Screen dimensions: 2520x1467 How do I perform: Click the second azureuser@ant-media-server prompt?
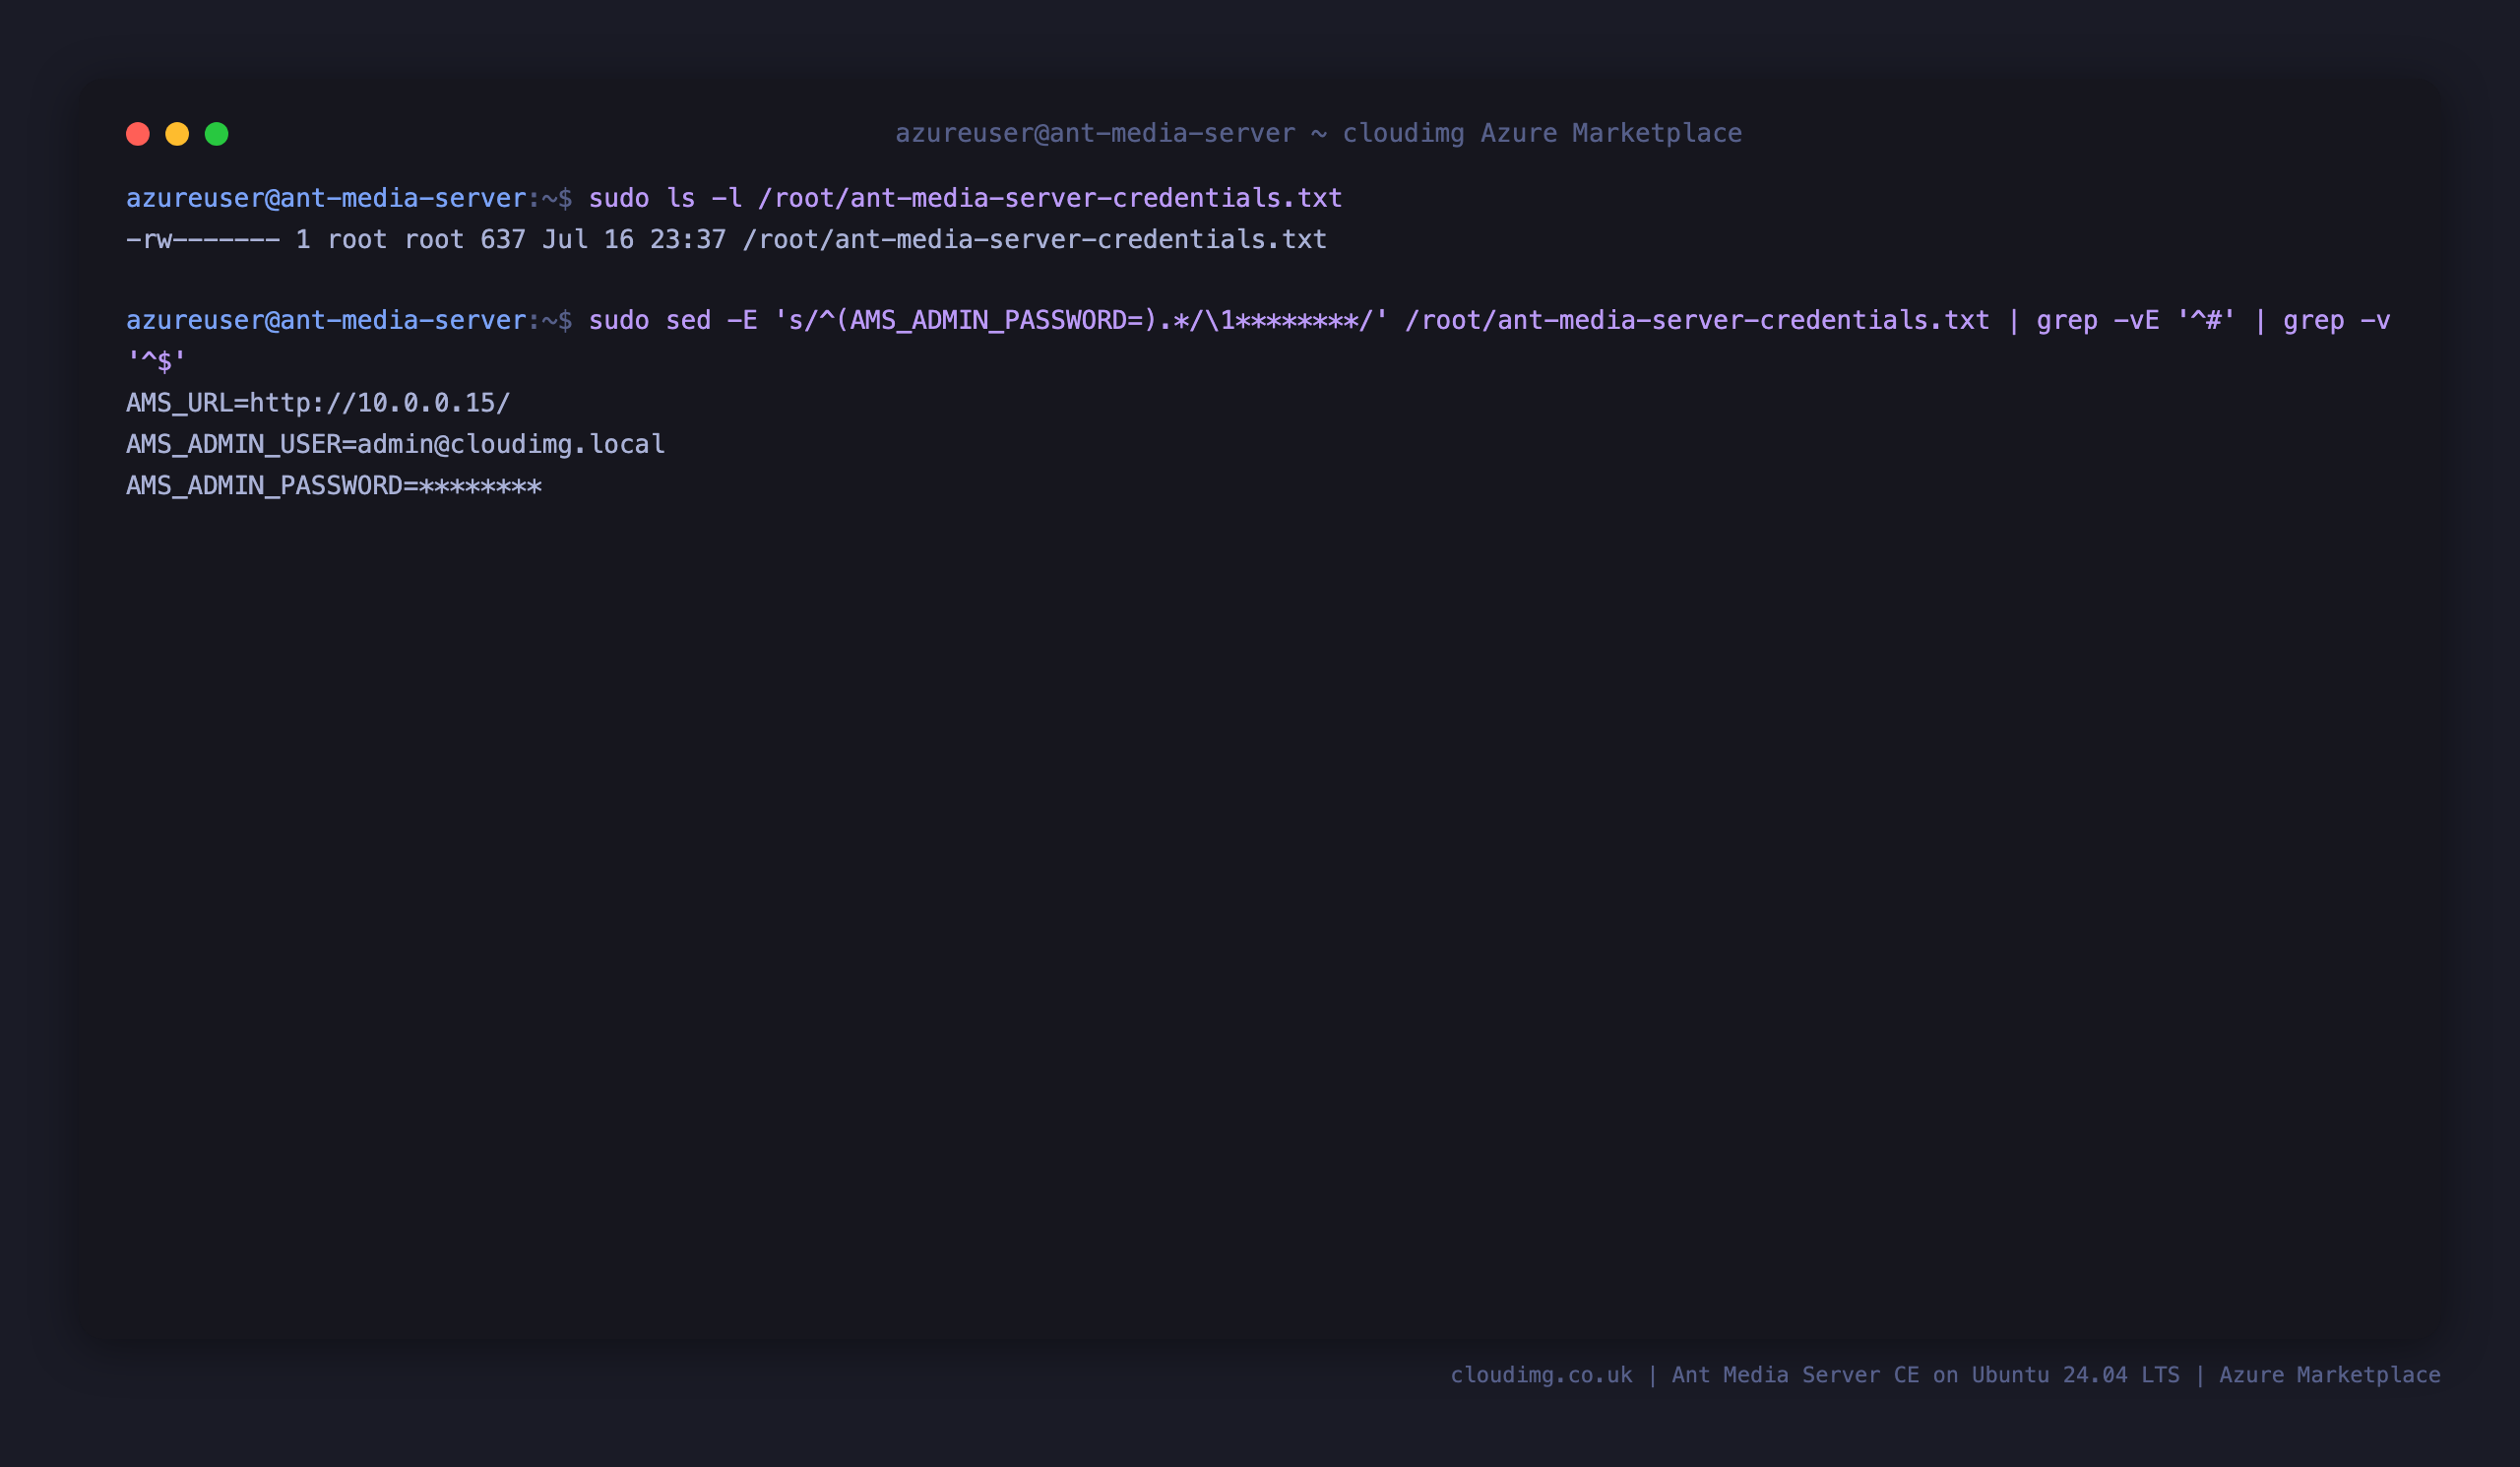(x=349, y=320)
